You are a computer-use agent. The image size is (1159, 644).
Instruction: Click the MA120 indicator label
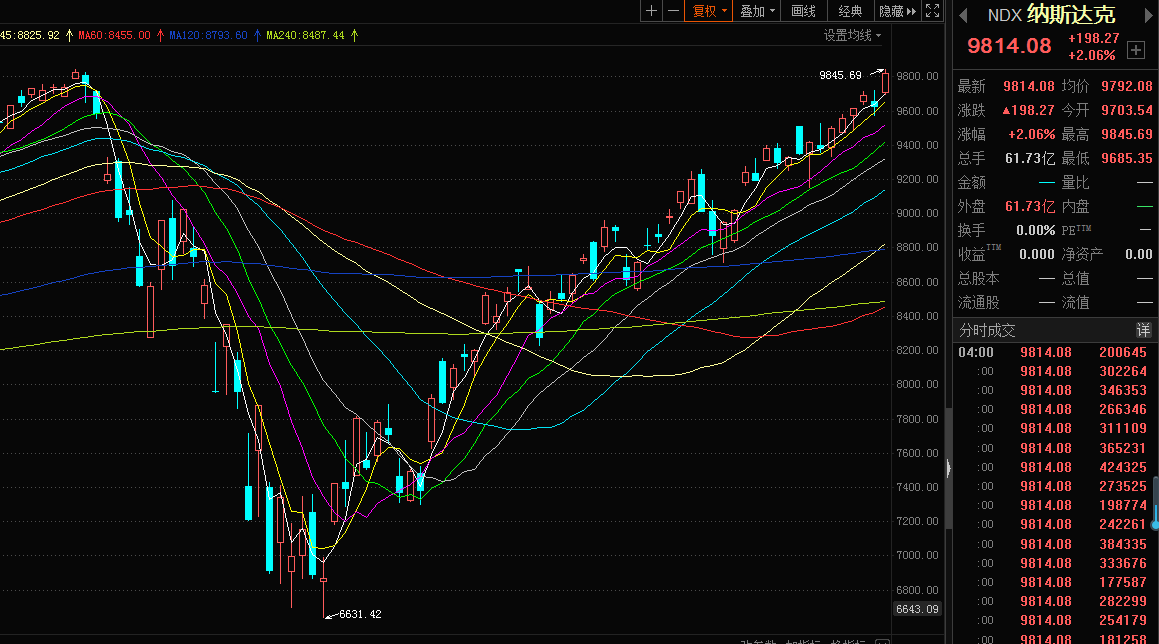pyautogui.click(x=208, y=35)
